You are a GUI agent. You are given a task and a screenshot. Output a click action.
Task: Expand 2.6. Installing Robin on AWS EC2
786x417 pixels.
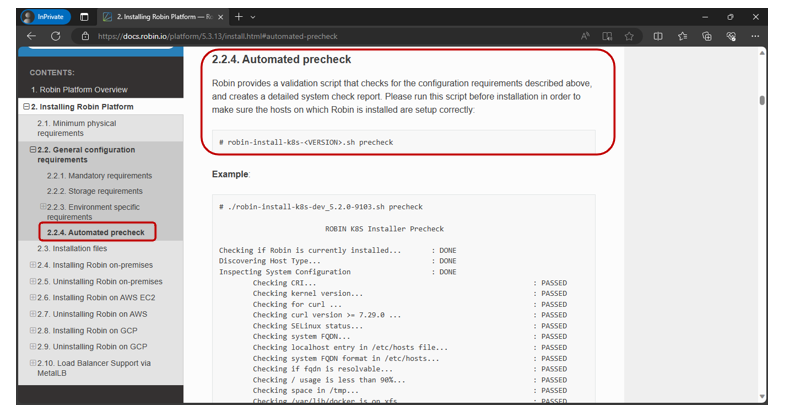tap(33, 297)
